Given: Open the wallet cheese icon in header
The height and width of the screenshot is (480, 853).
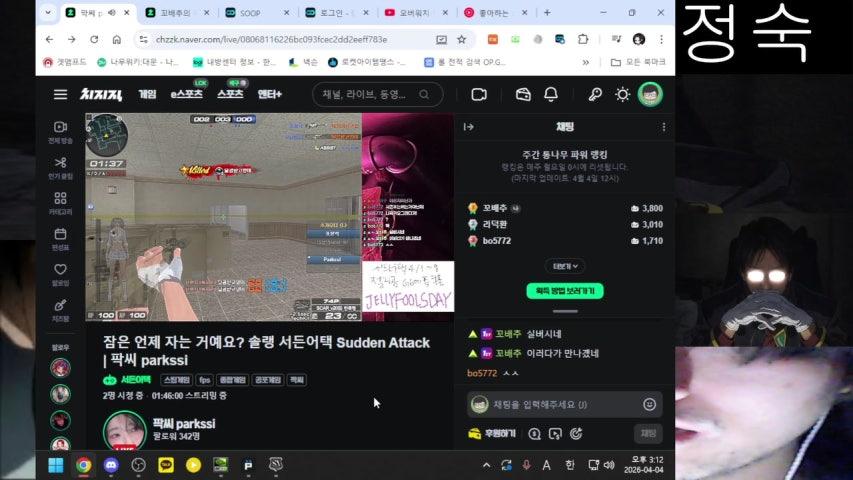Looking at the screenshot, I should pos(523,94).
